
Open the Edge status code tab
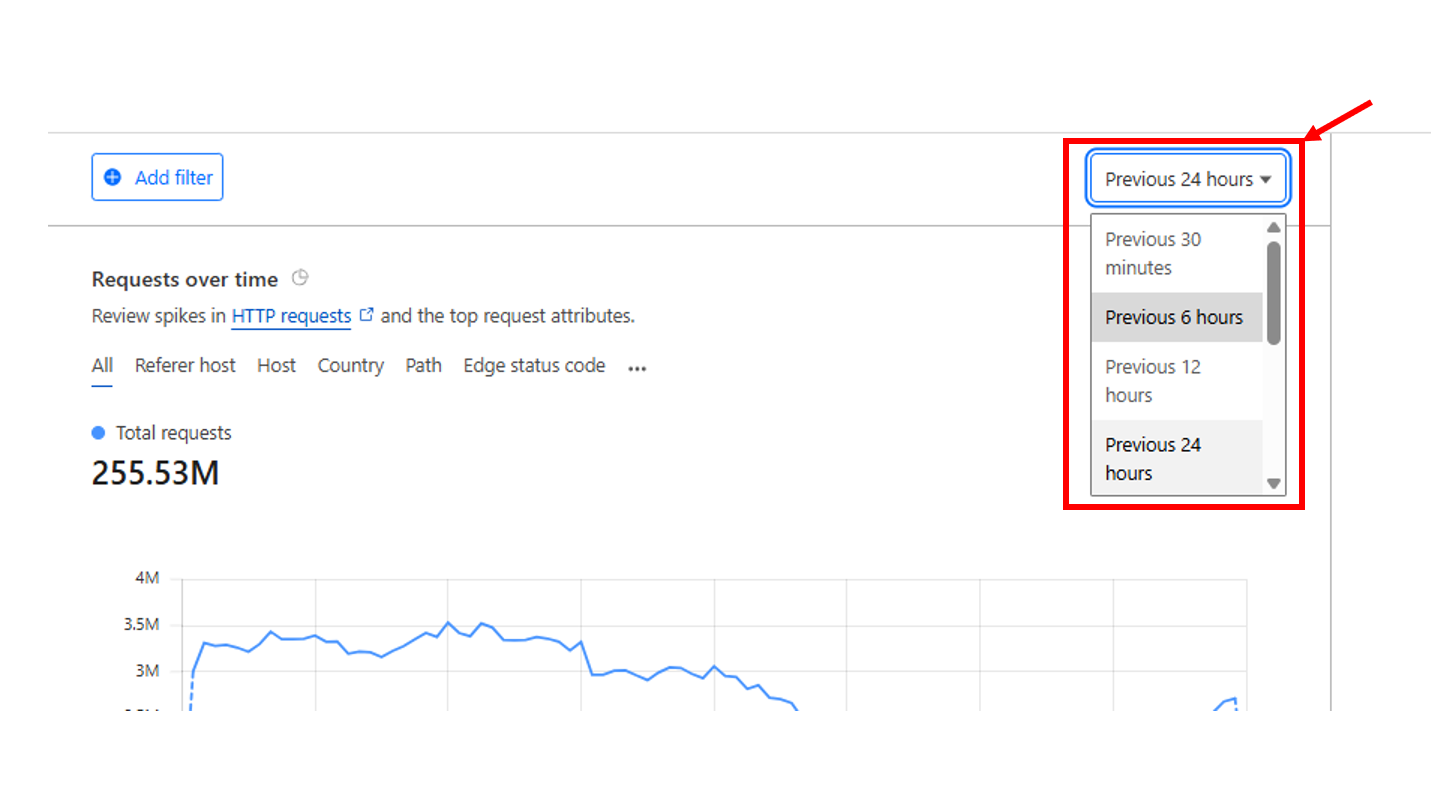(534, 366)
